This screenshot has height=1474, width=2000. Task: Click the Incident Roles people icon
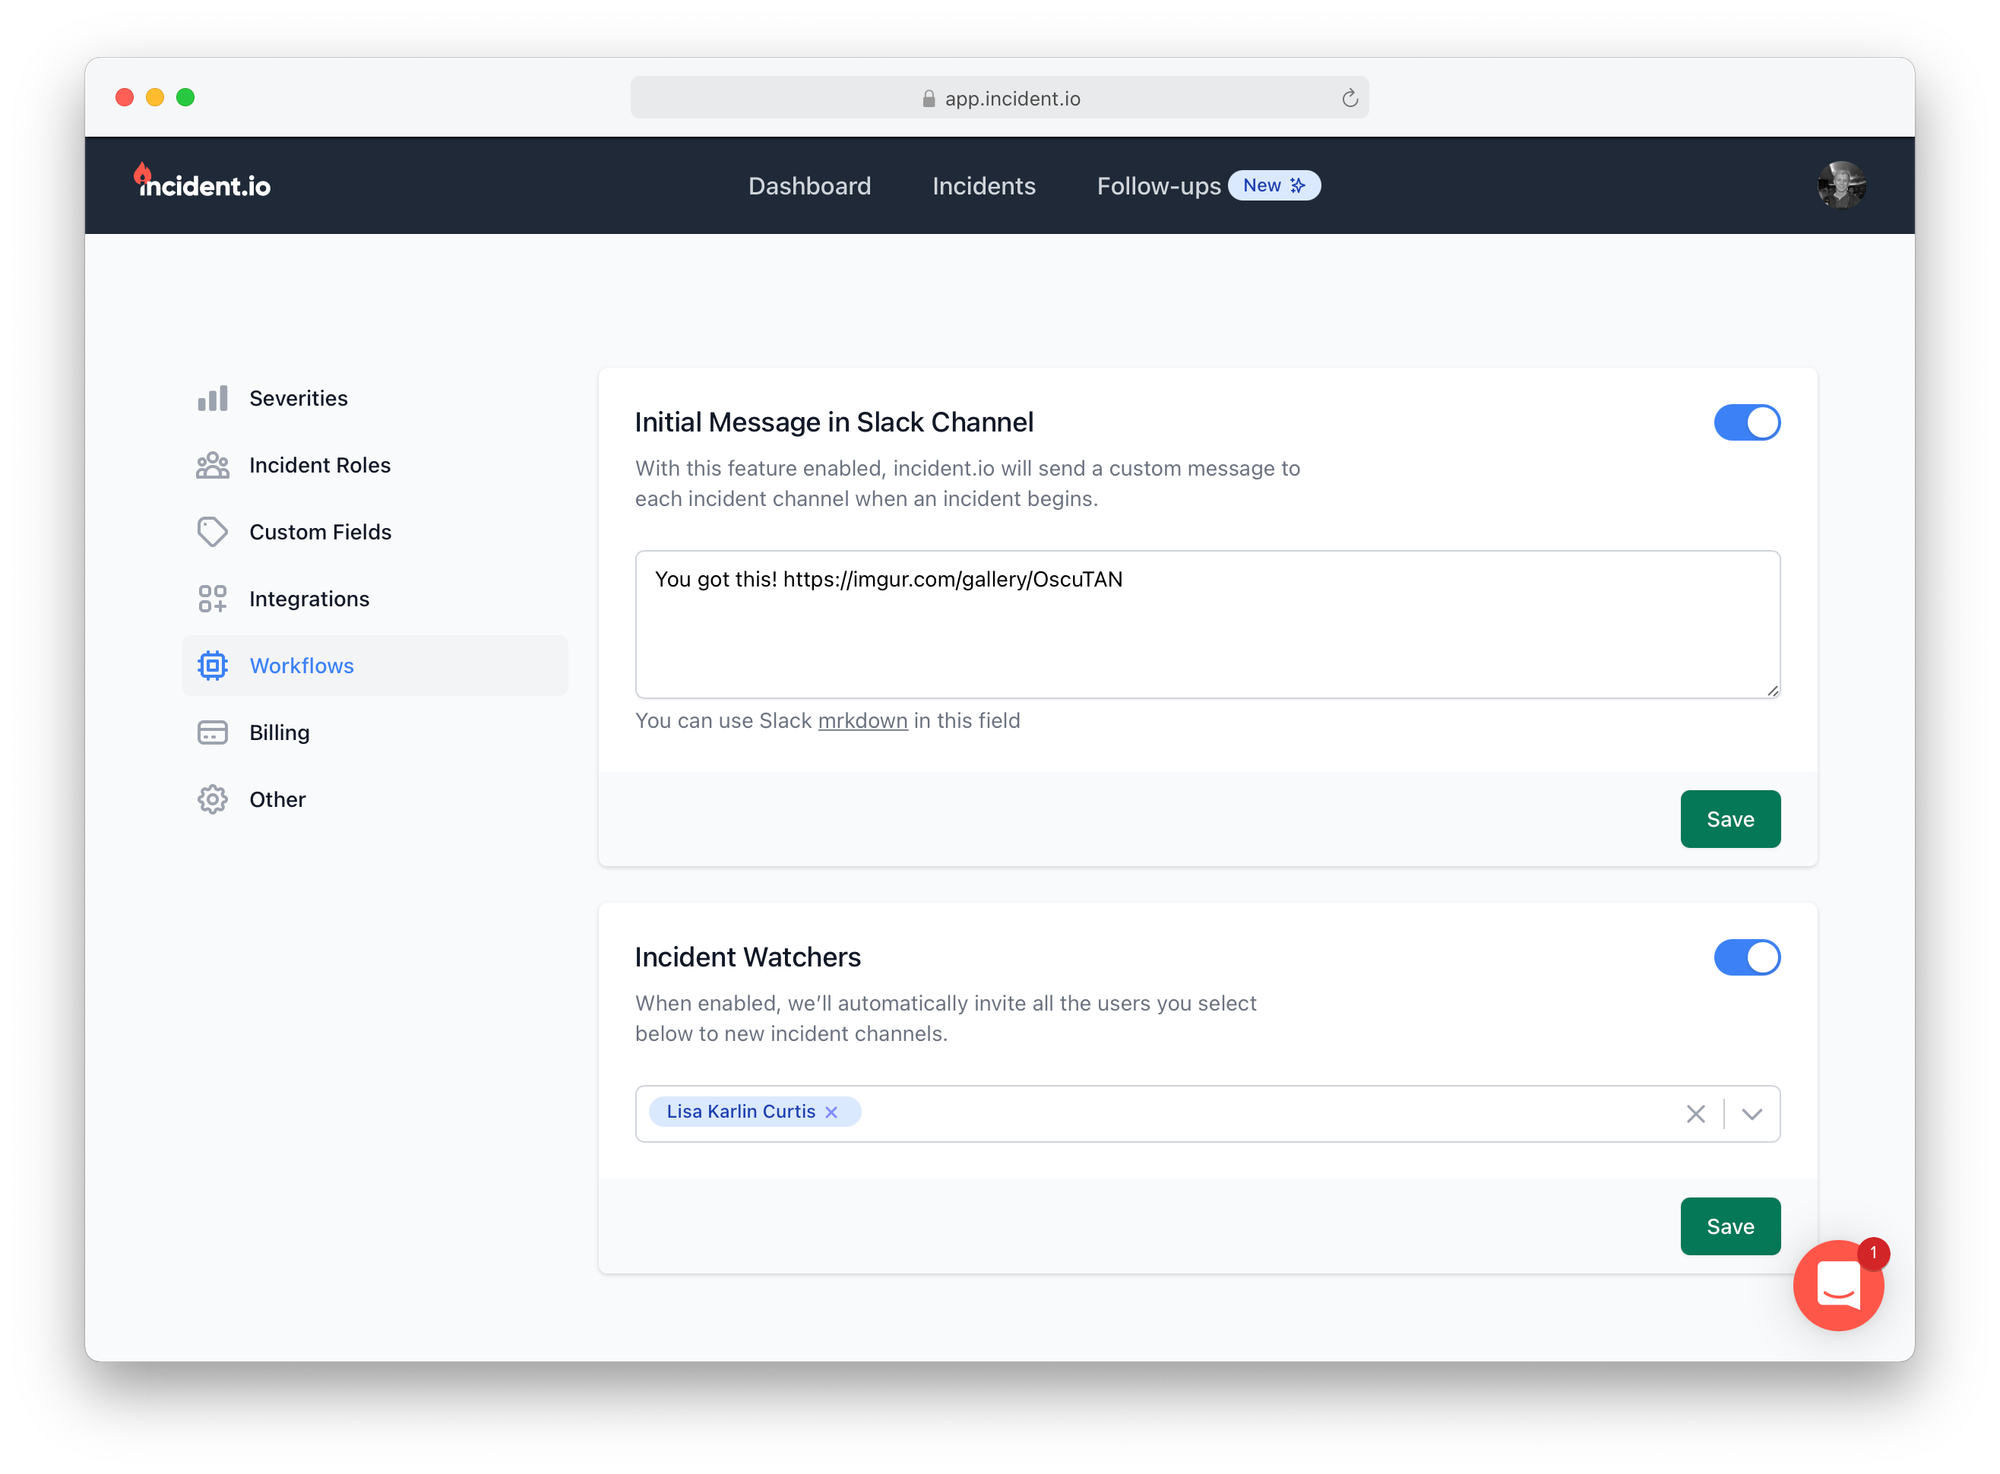point(212,465)
